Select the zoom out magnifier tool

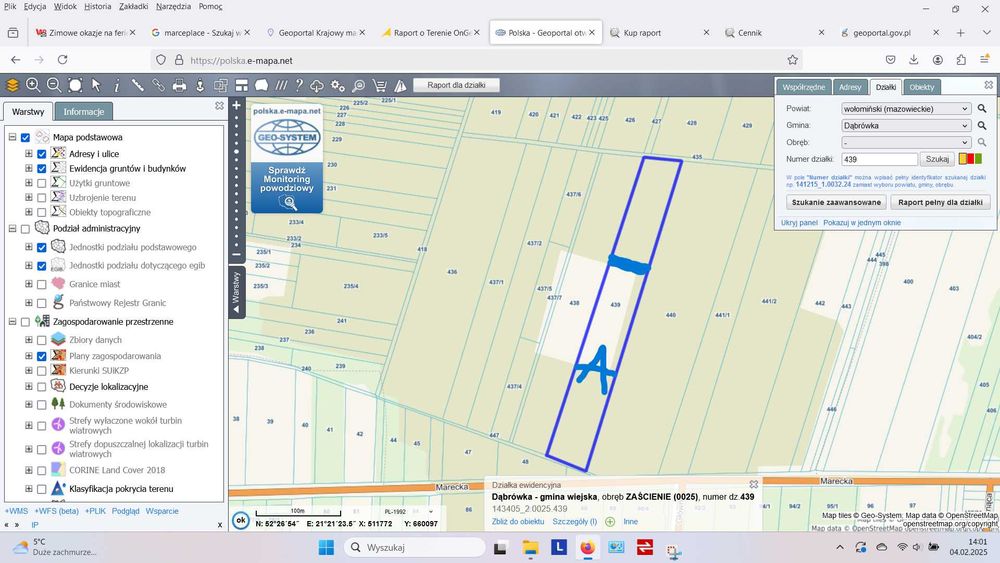54,85
